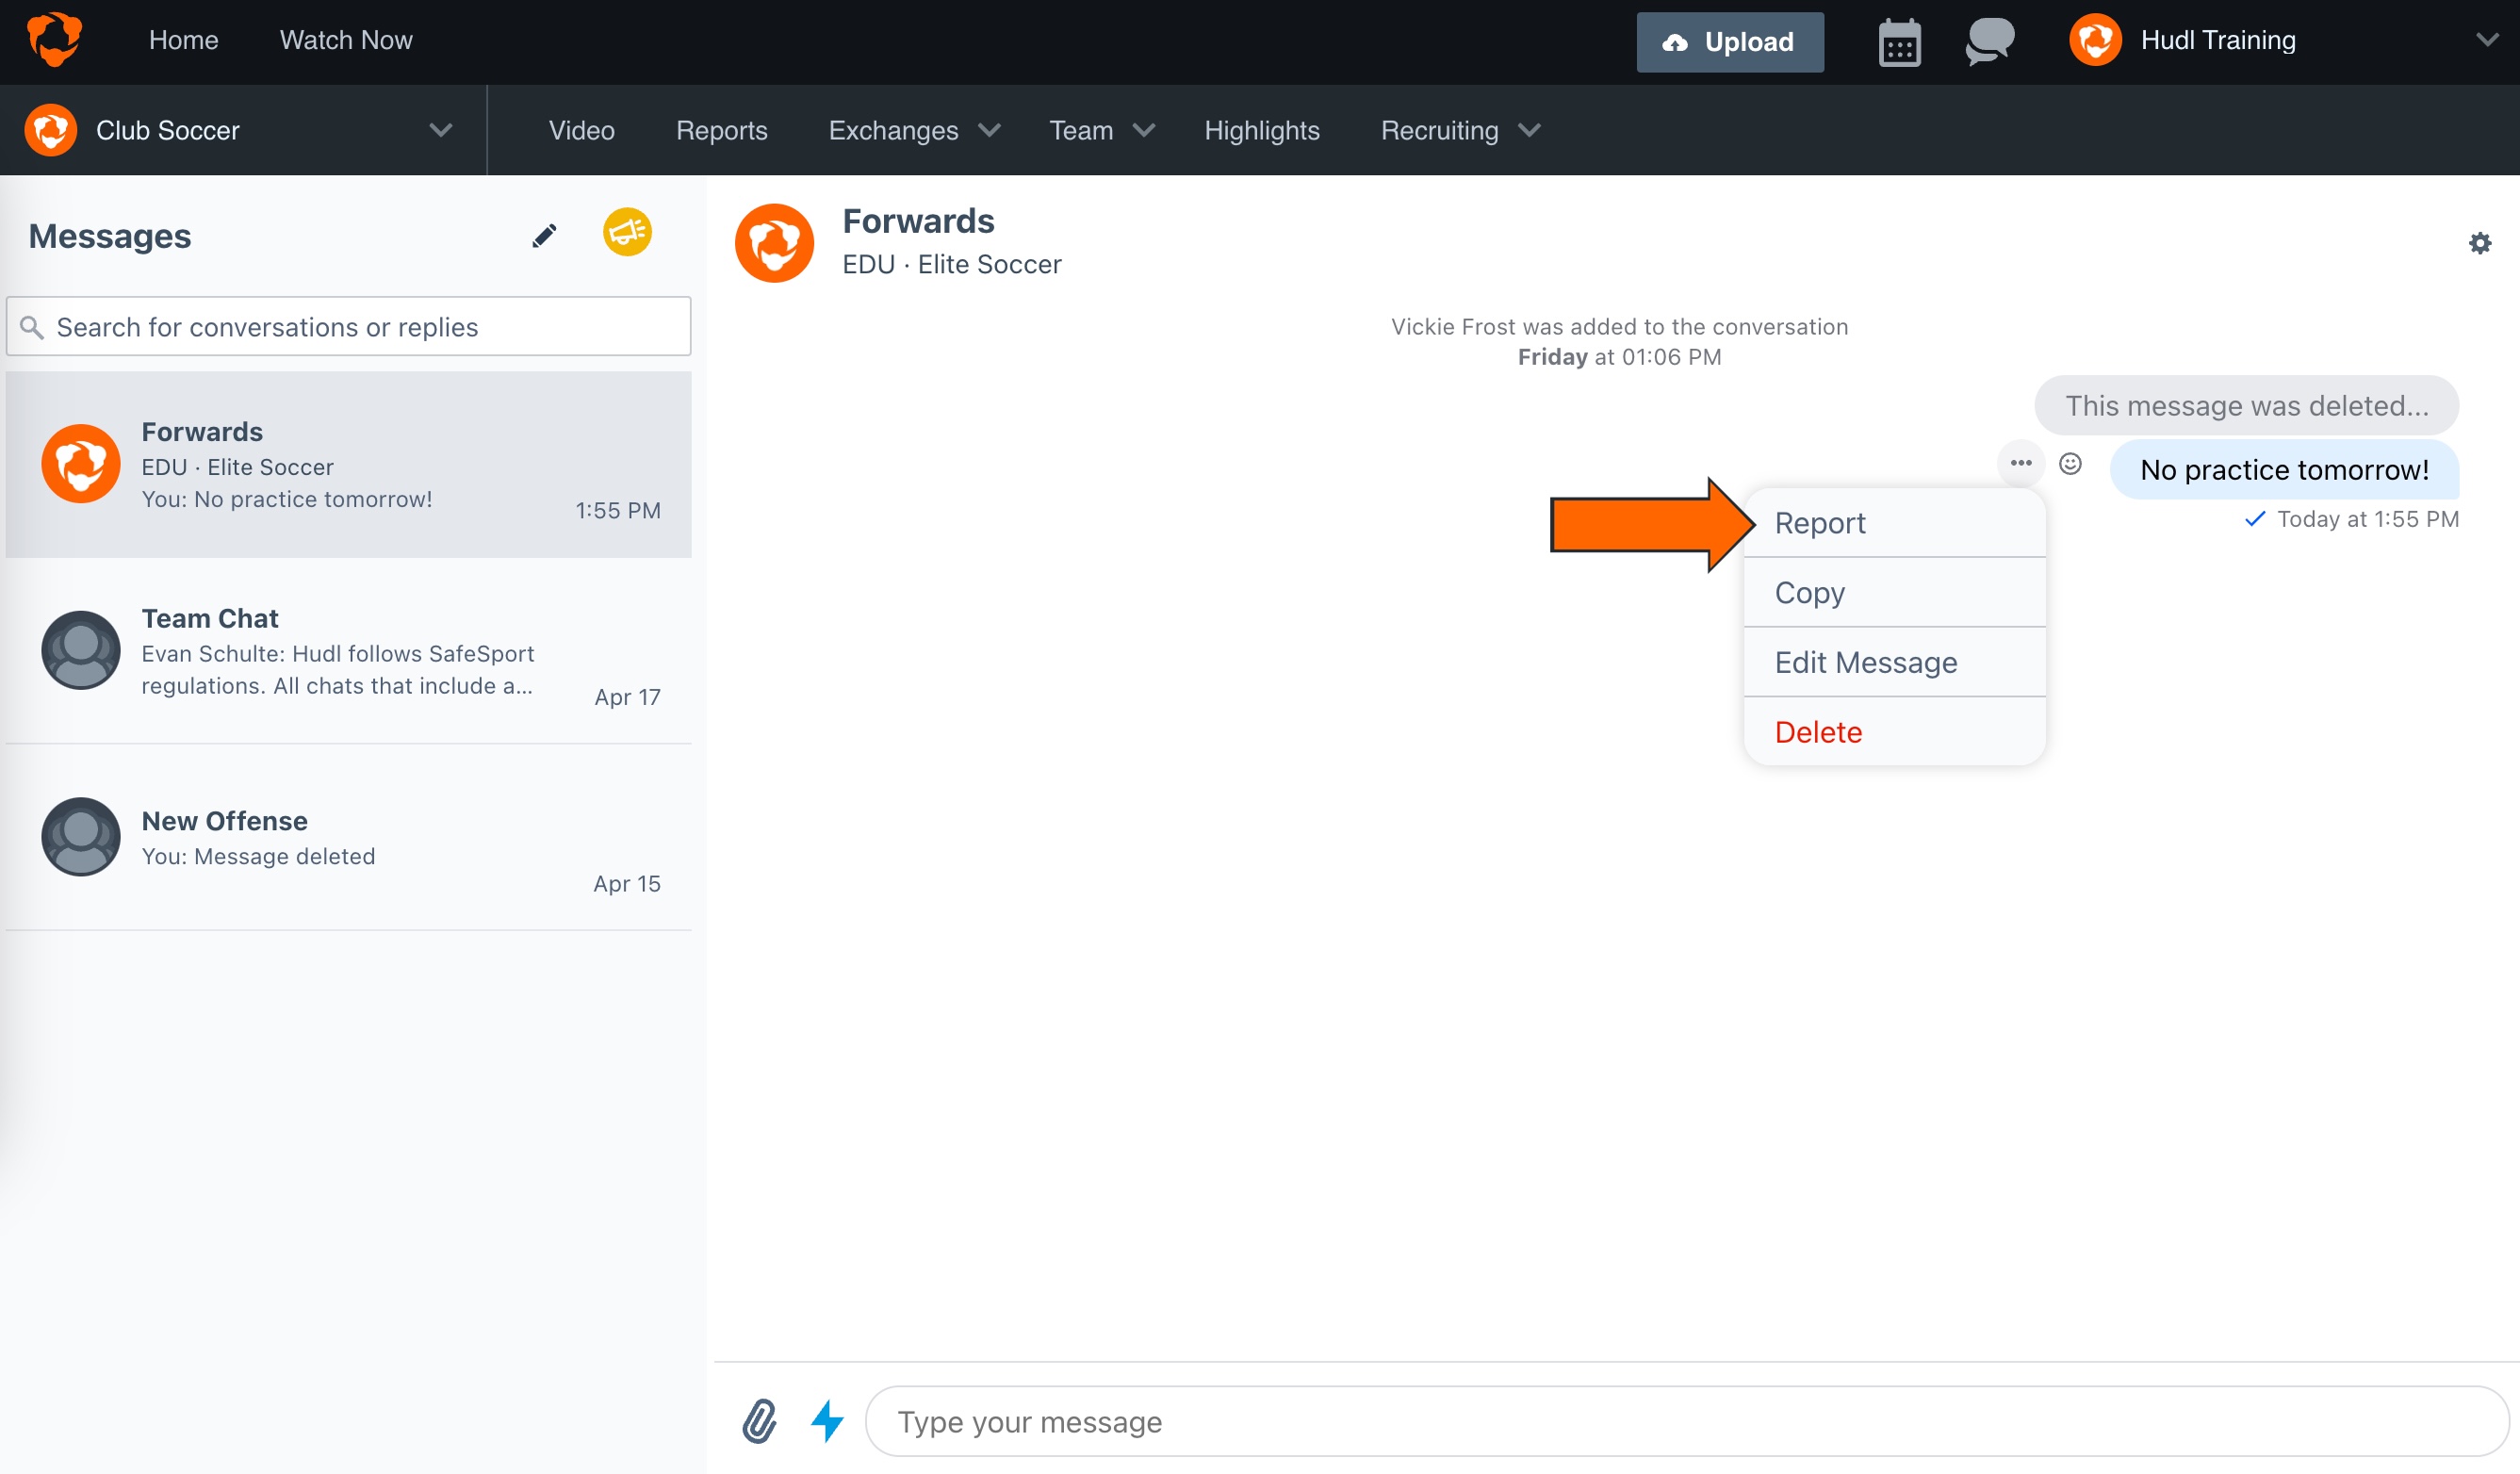The width and height of the screenshot is (2520, 1474).
Task: Open the Watch Now link
Action: pos(346,40)
